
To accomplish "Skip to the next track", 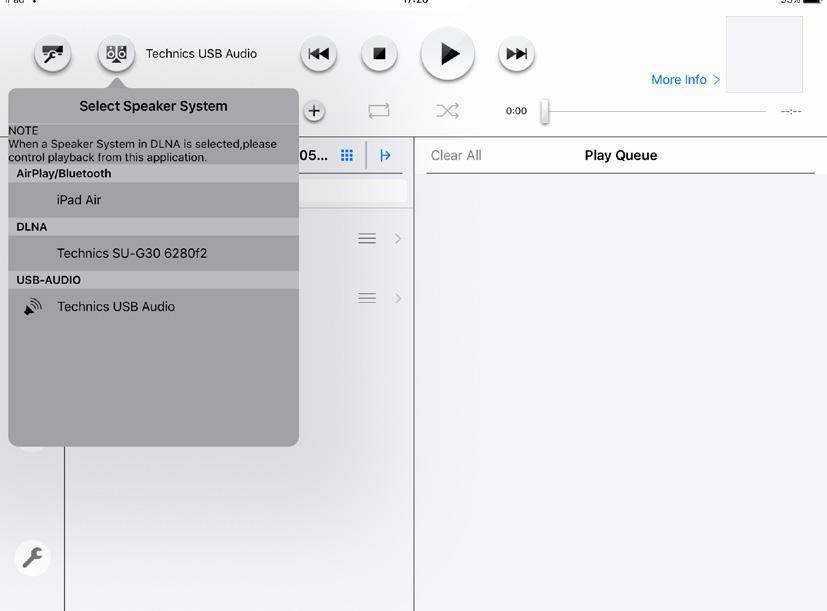I will 516,54.
